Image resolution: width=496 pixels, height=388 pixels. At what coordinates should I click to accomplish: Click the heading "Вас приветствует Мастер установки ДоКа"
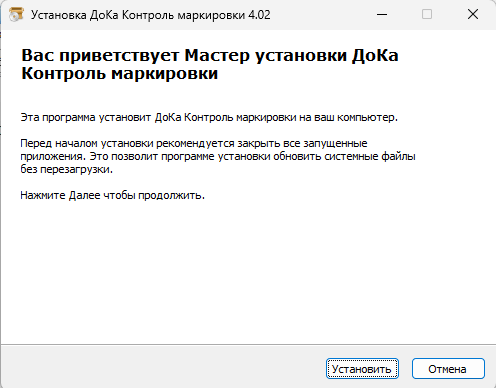tap(210, 55)
